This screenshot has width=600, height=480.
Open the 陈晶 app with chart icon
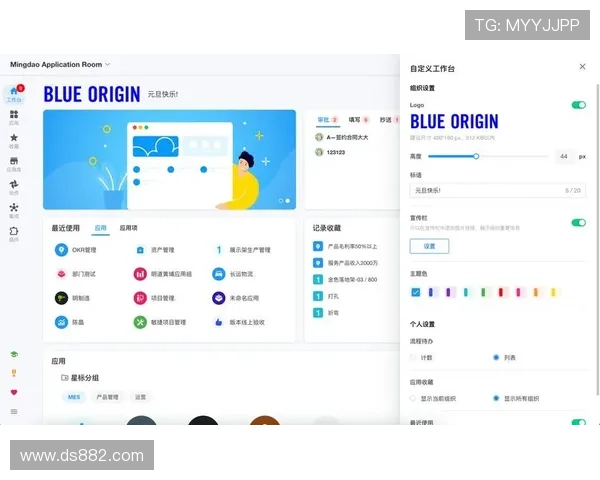[70, 322]
